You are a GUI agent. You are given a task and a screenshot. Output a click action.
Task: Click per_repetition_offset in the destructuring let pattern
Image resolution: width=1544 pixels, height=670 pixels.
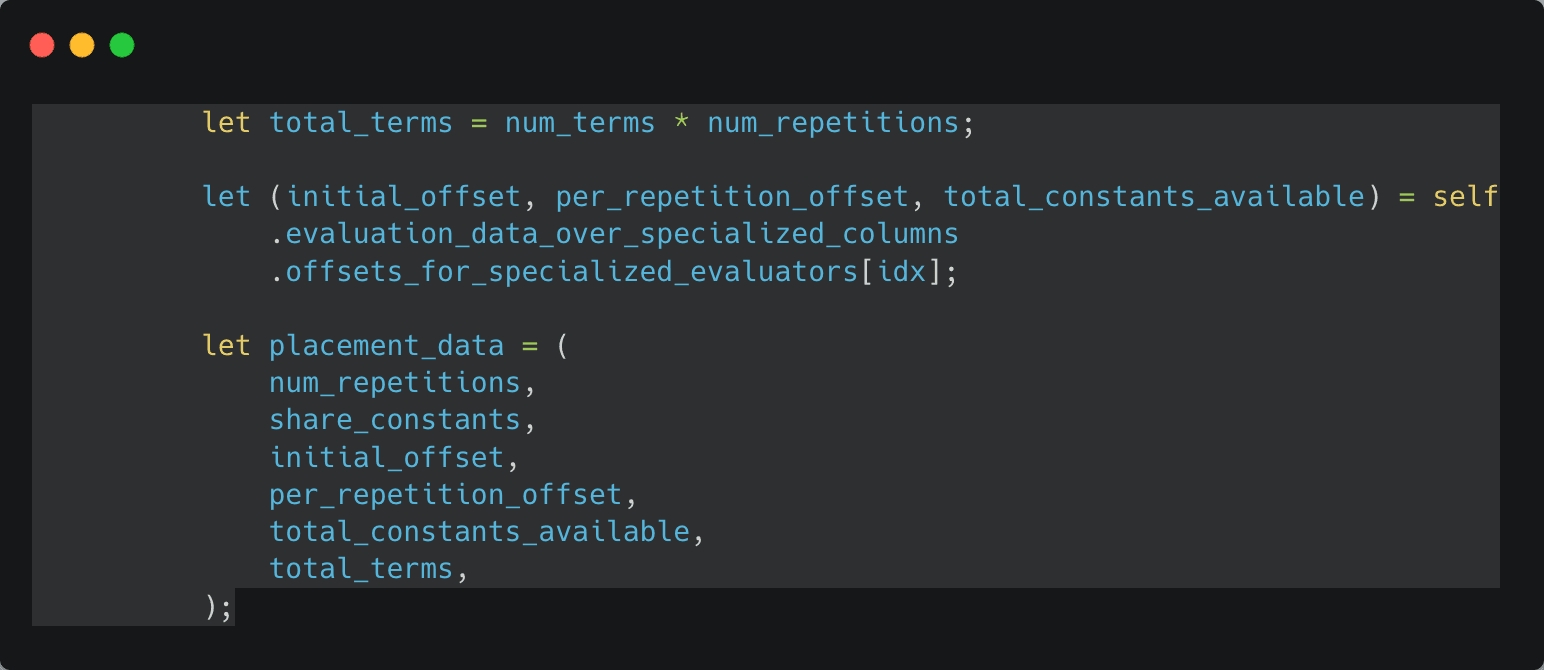pyautogui.click(x=732, y=197)
